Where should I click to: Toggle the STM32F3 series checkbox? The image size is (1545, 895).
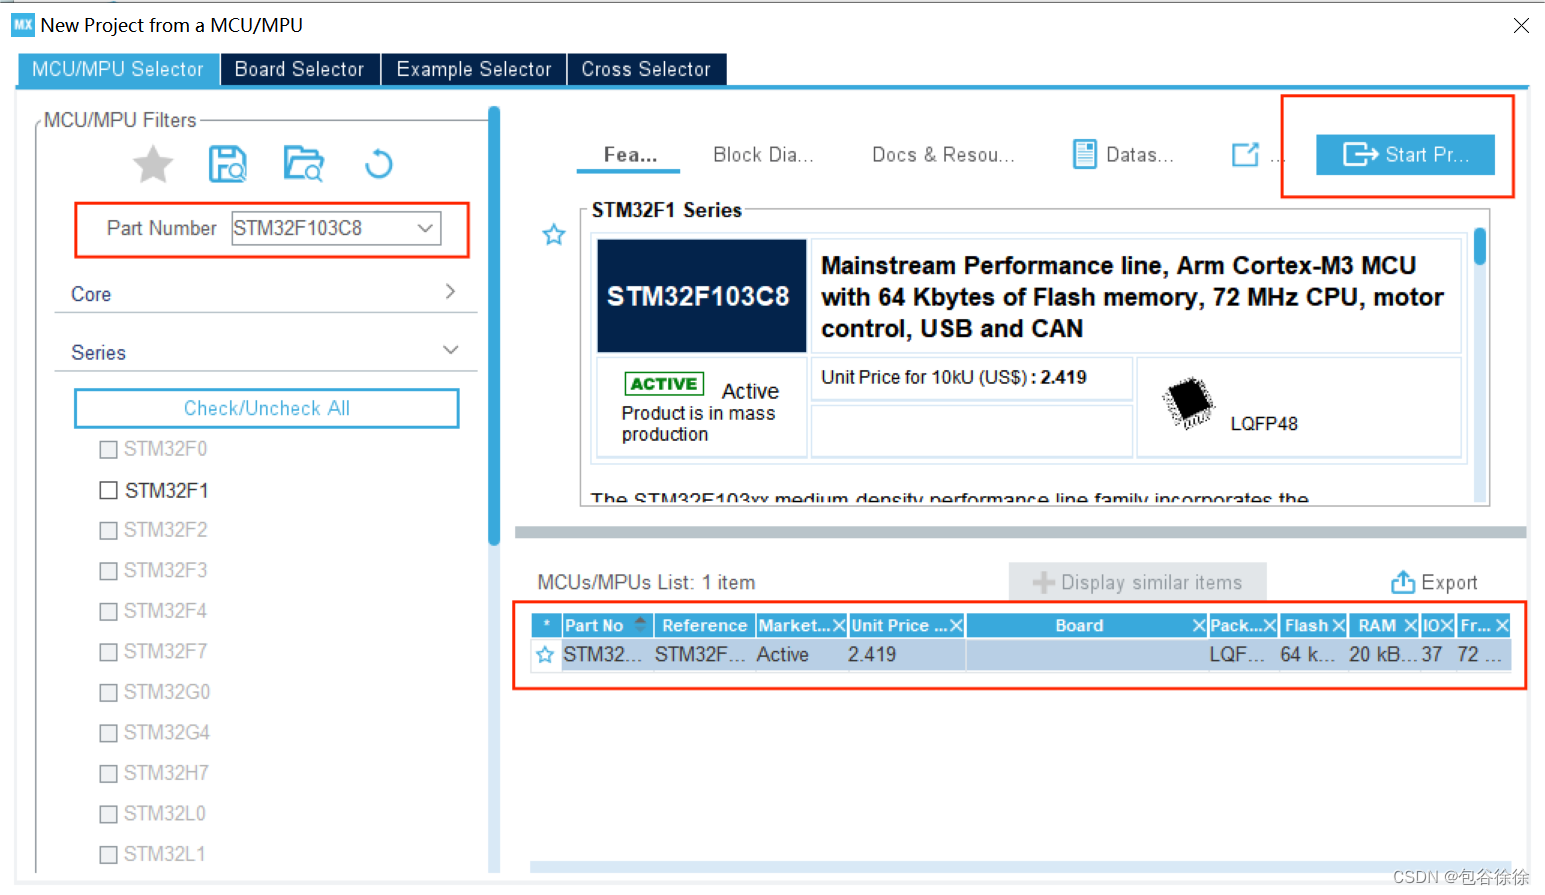click(109, 571)
